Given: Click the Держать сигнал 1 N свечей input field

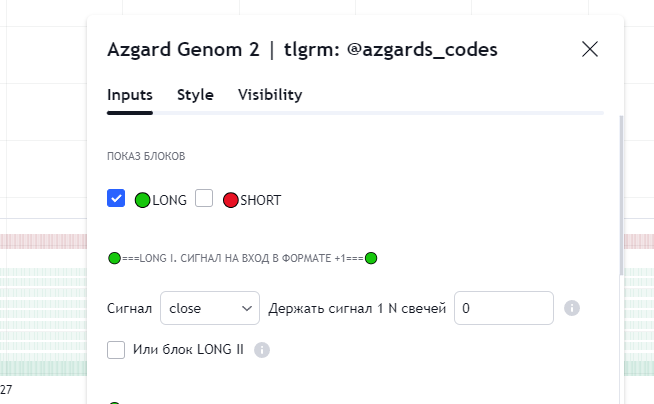Looking at the screenshot, I should coord(503,308).
